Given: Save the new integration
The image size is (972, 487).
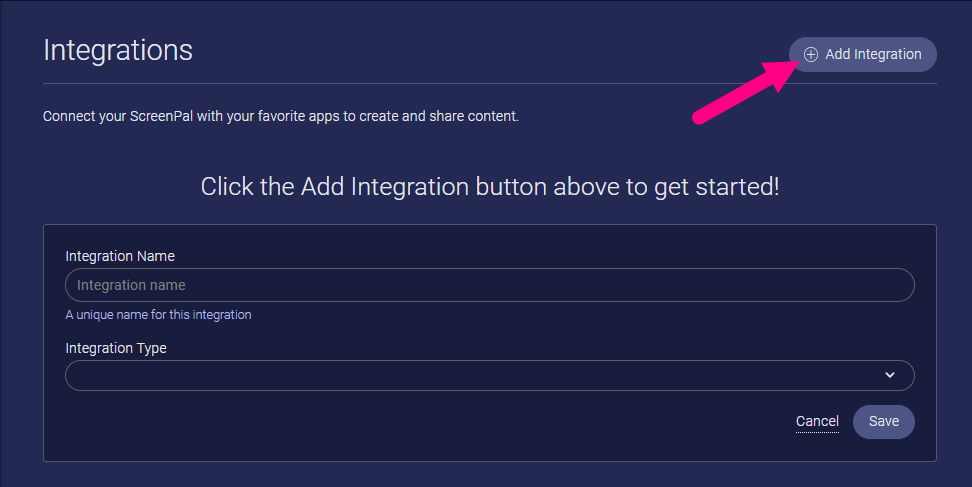Looking at the screenshot, I should (x=883, y=421).
